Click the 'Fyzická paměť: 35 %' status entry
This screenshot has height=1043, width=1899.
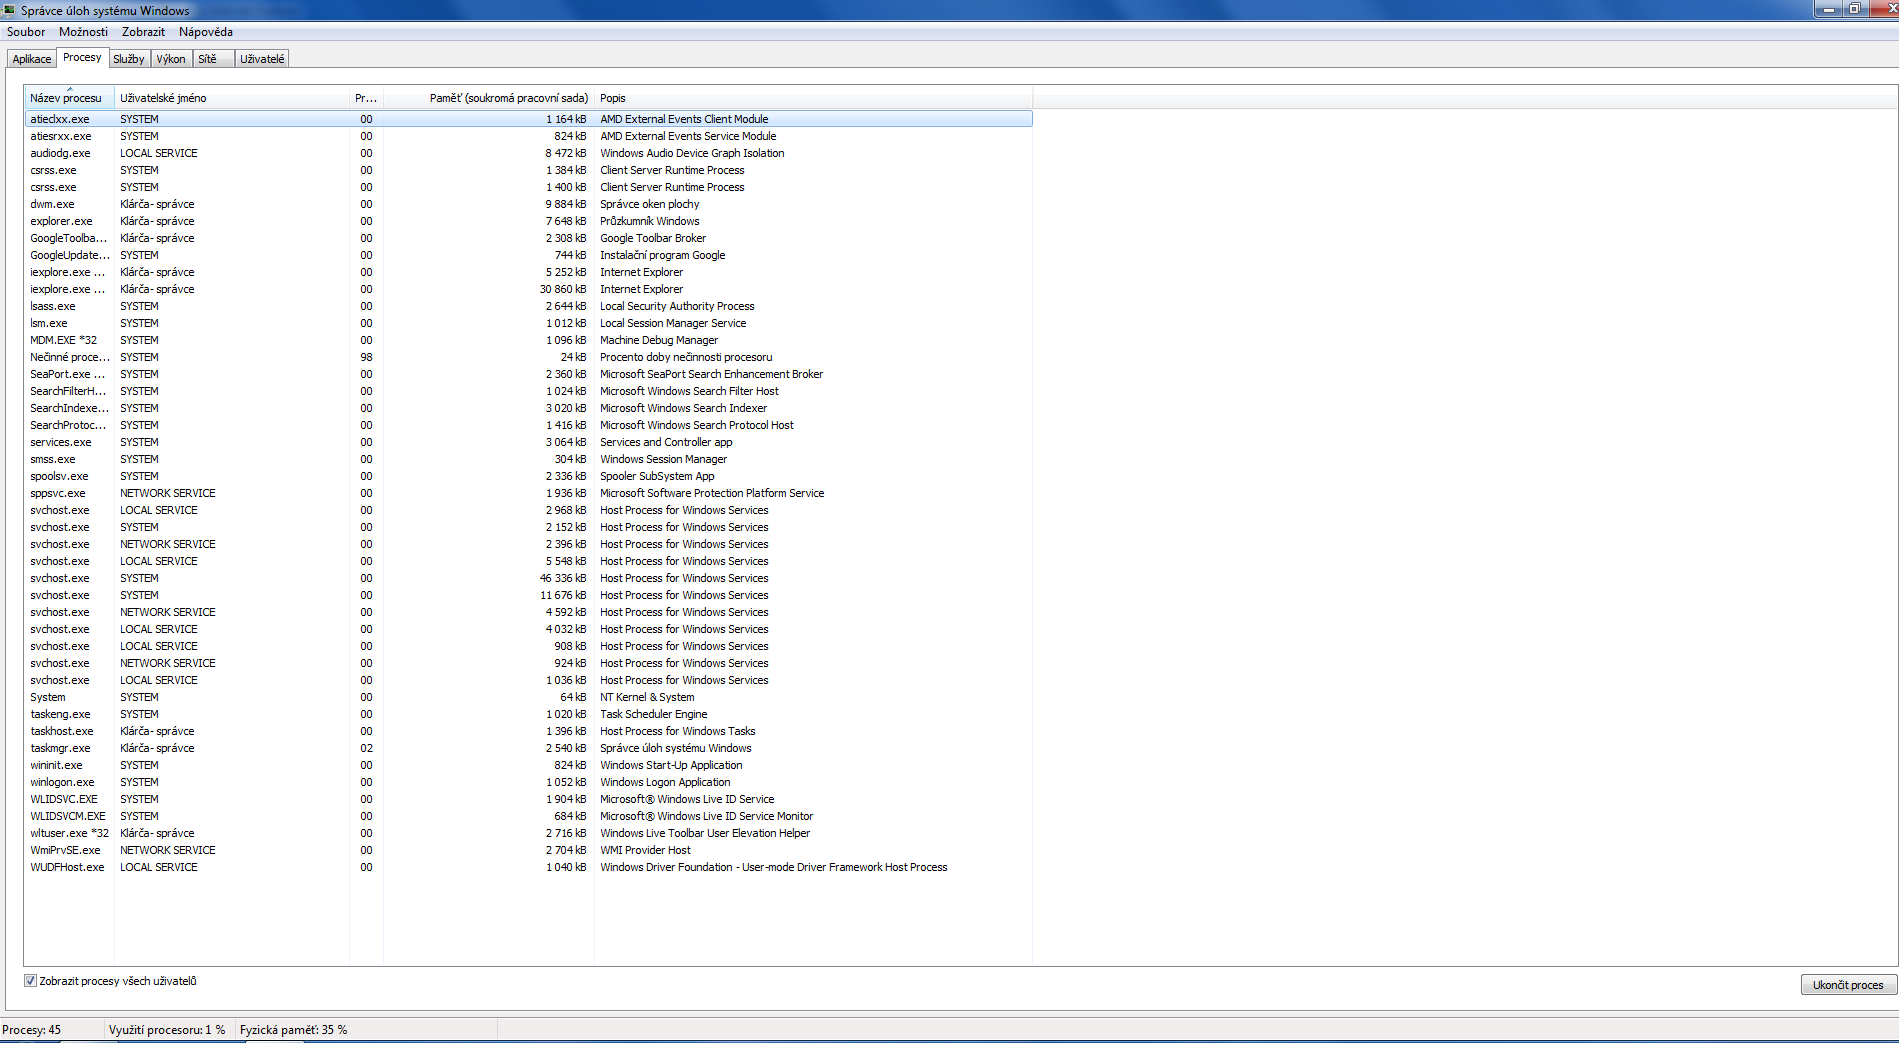[x=294, y=1030]
